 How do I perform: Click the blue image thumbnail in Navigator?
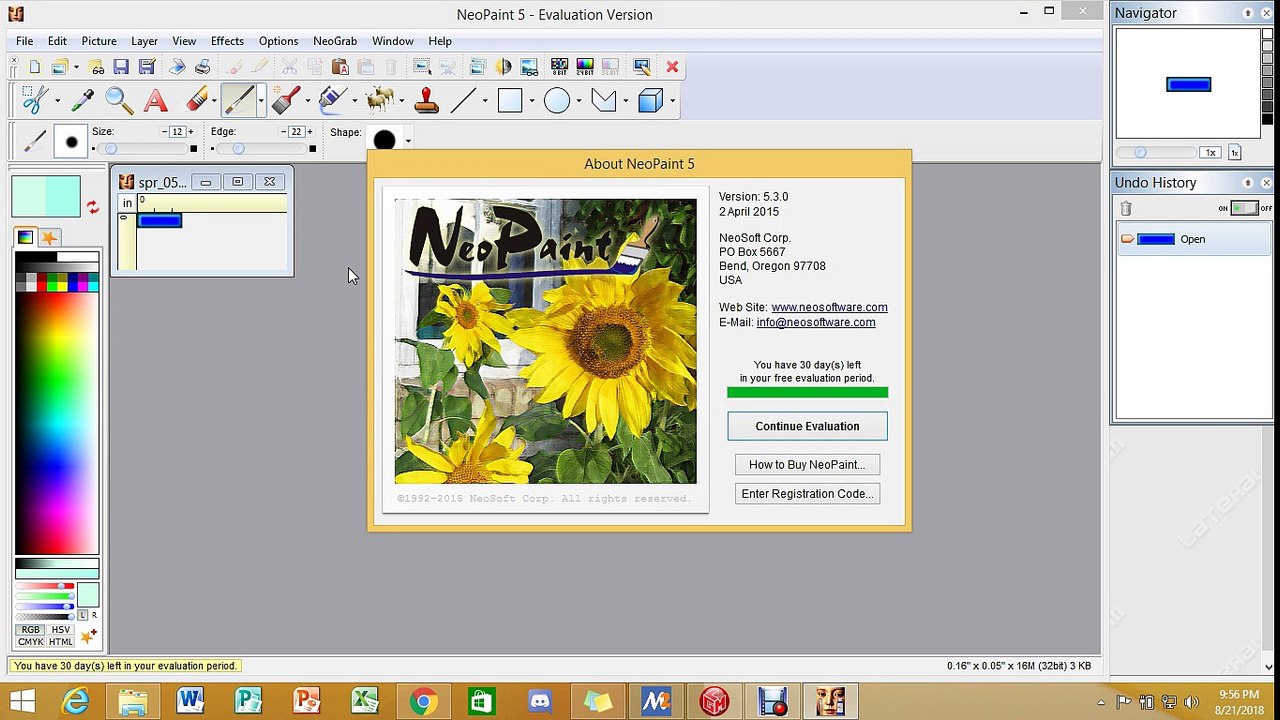[x=1188, y=85]
